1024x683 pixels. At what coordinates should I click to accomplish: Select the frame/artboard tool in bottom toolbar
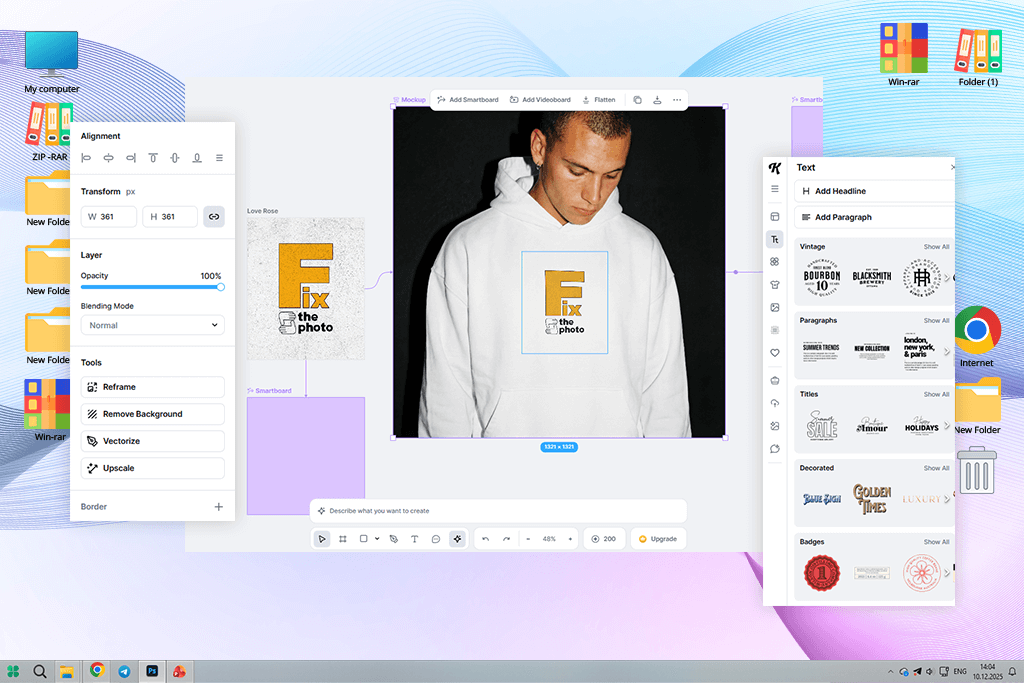(343, 539)
